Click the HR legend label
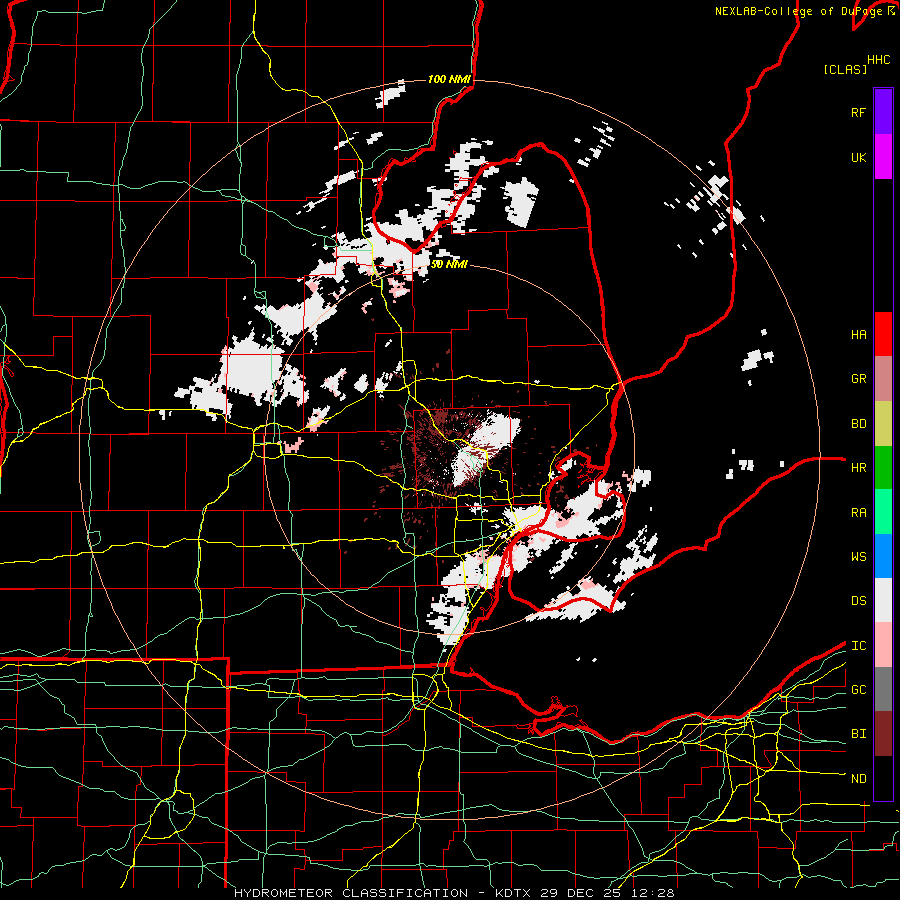 tap(858, 468)
